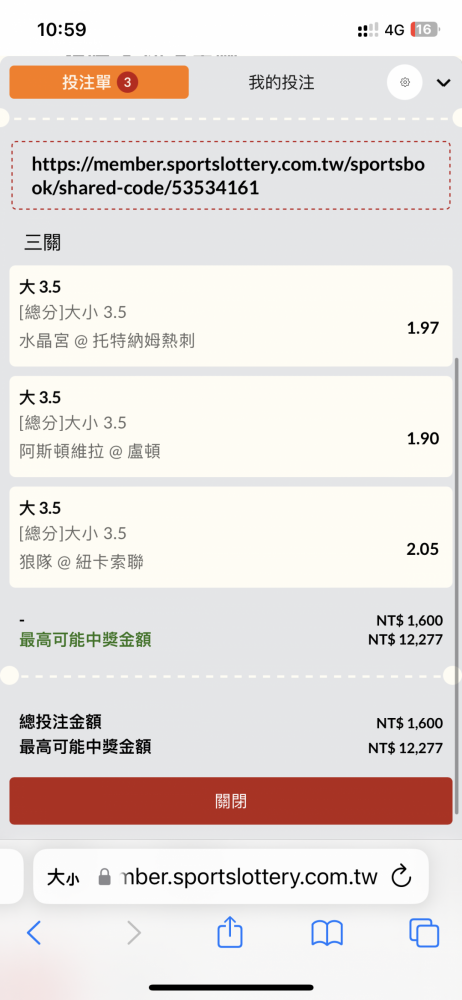This screenshot has width=462, height=1000.
Task: Open Safari bookmarks book icon
Action: [x=327, y=933]
